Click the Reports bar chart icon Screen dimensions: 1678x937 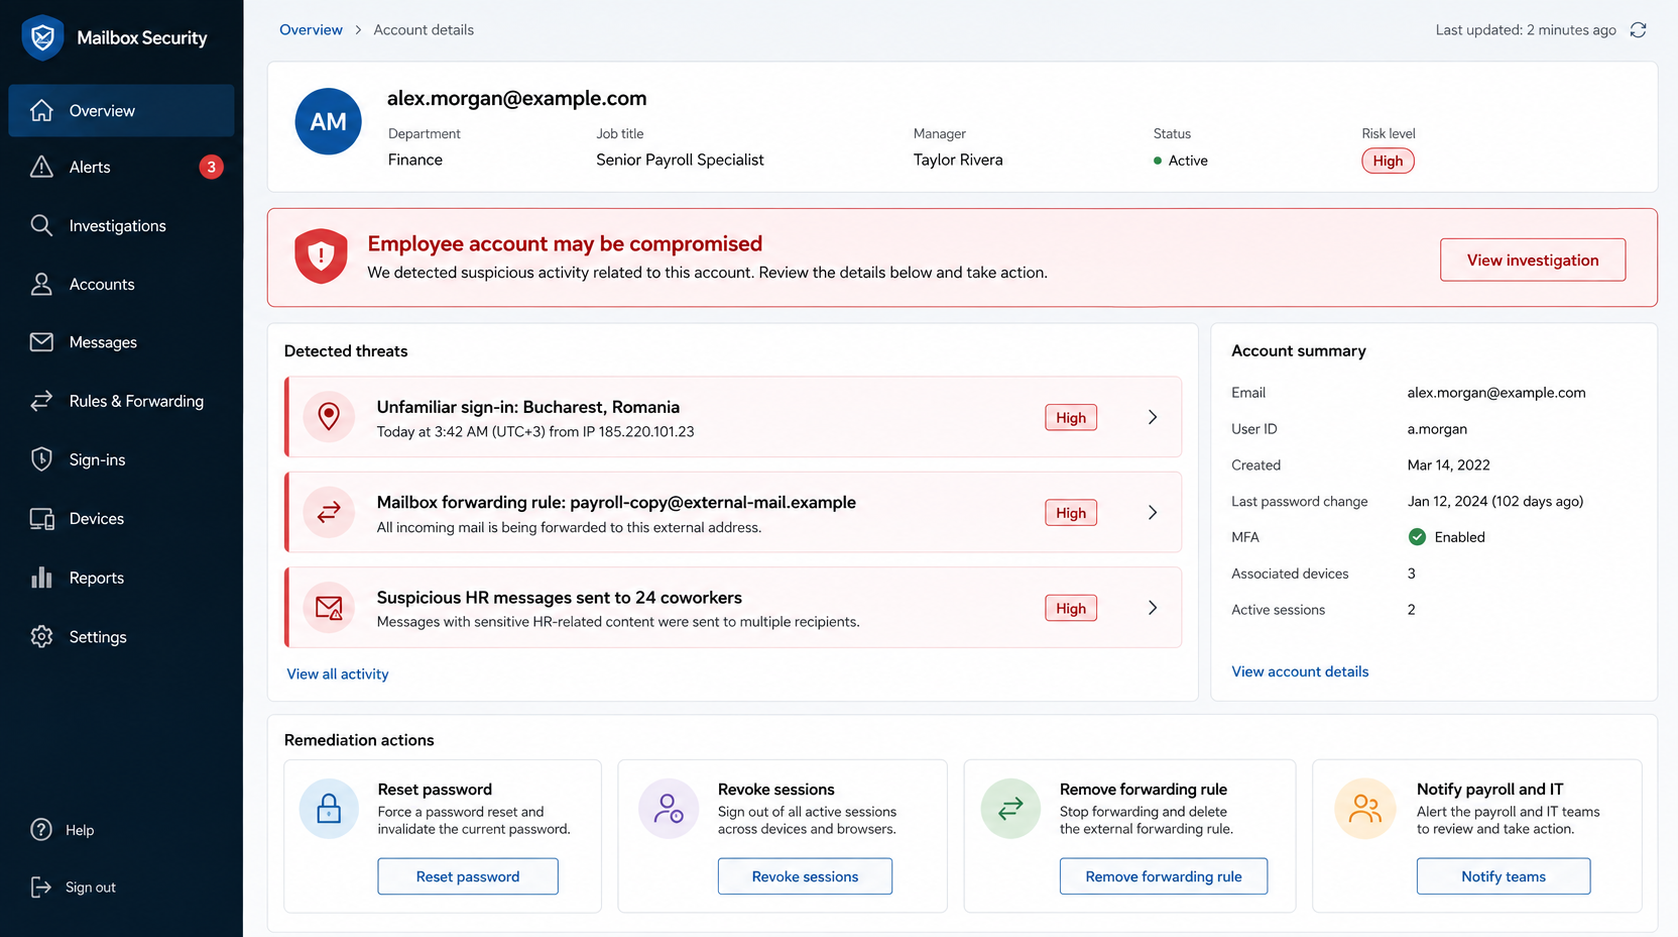tap(41, 577)
